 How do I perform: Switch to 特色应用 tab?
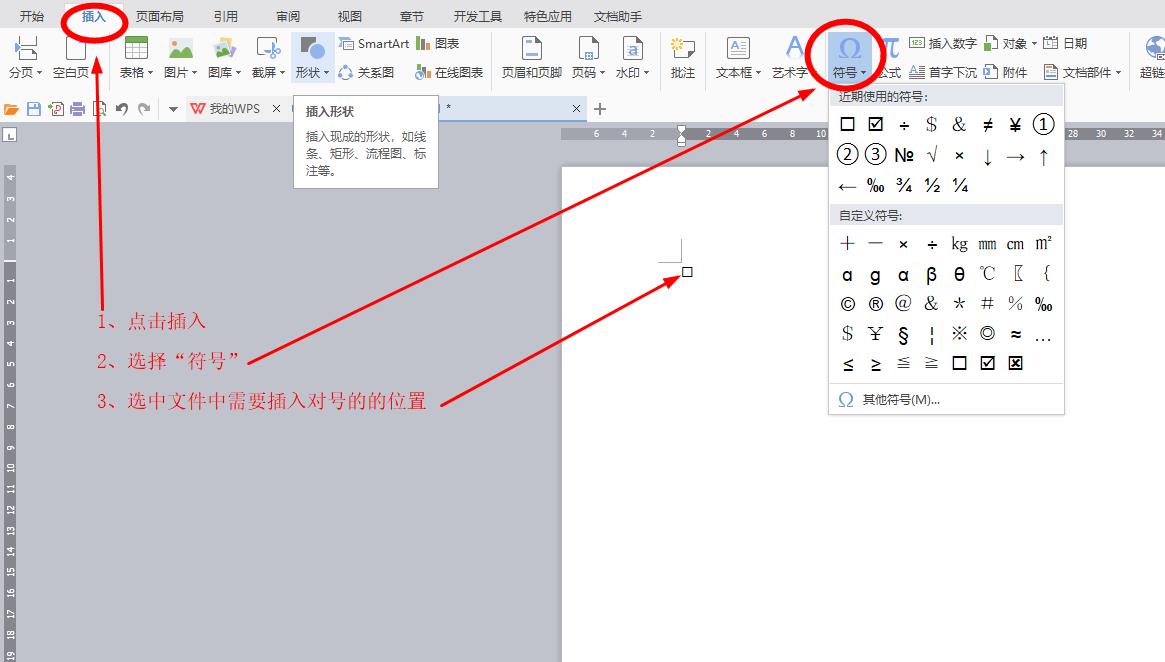click(548, 16)
